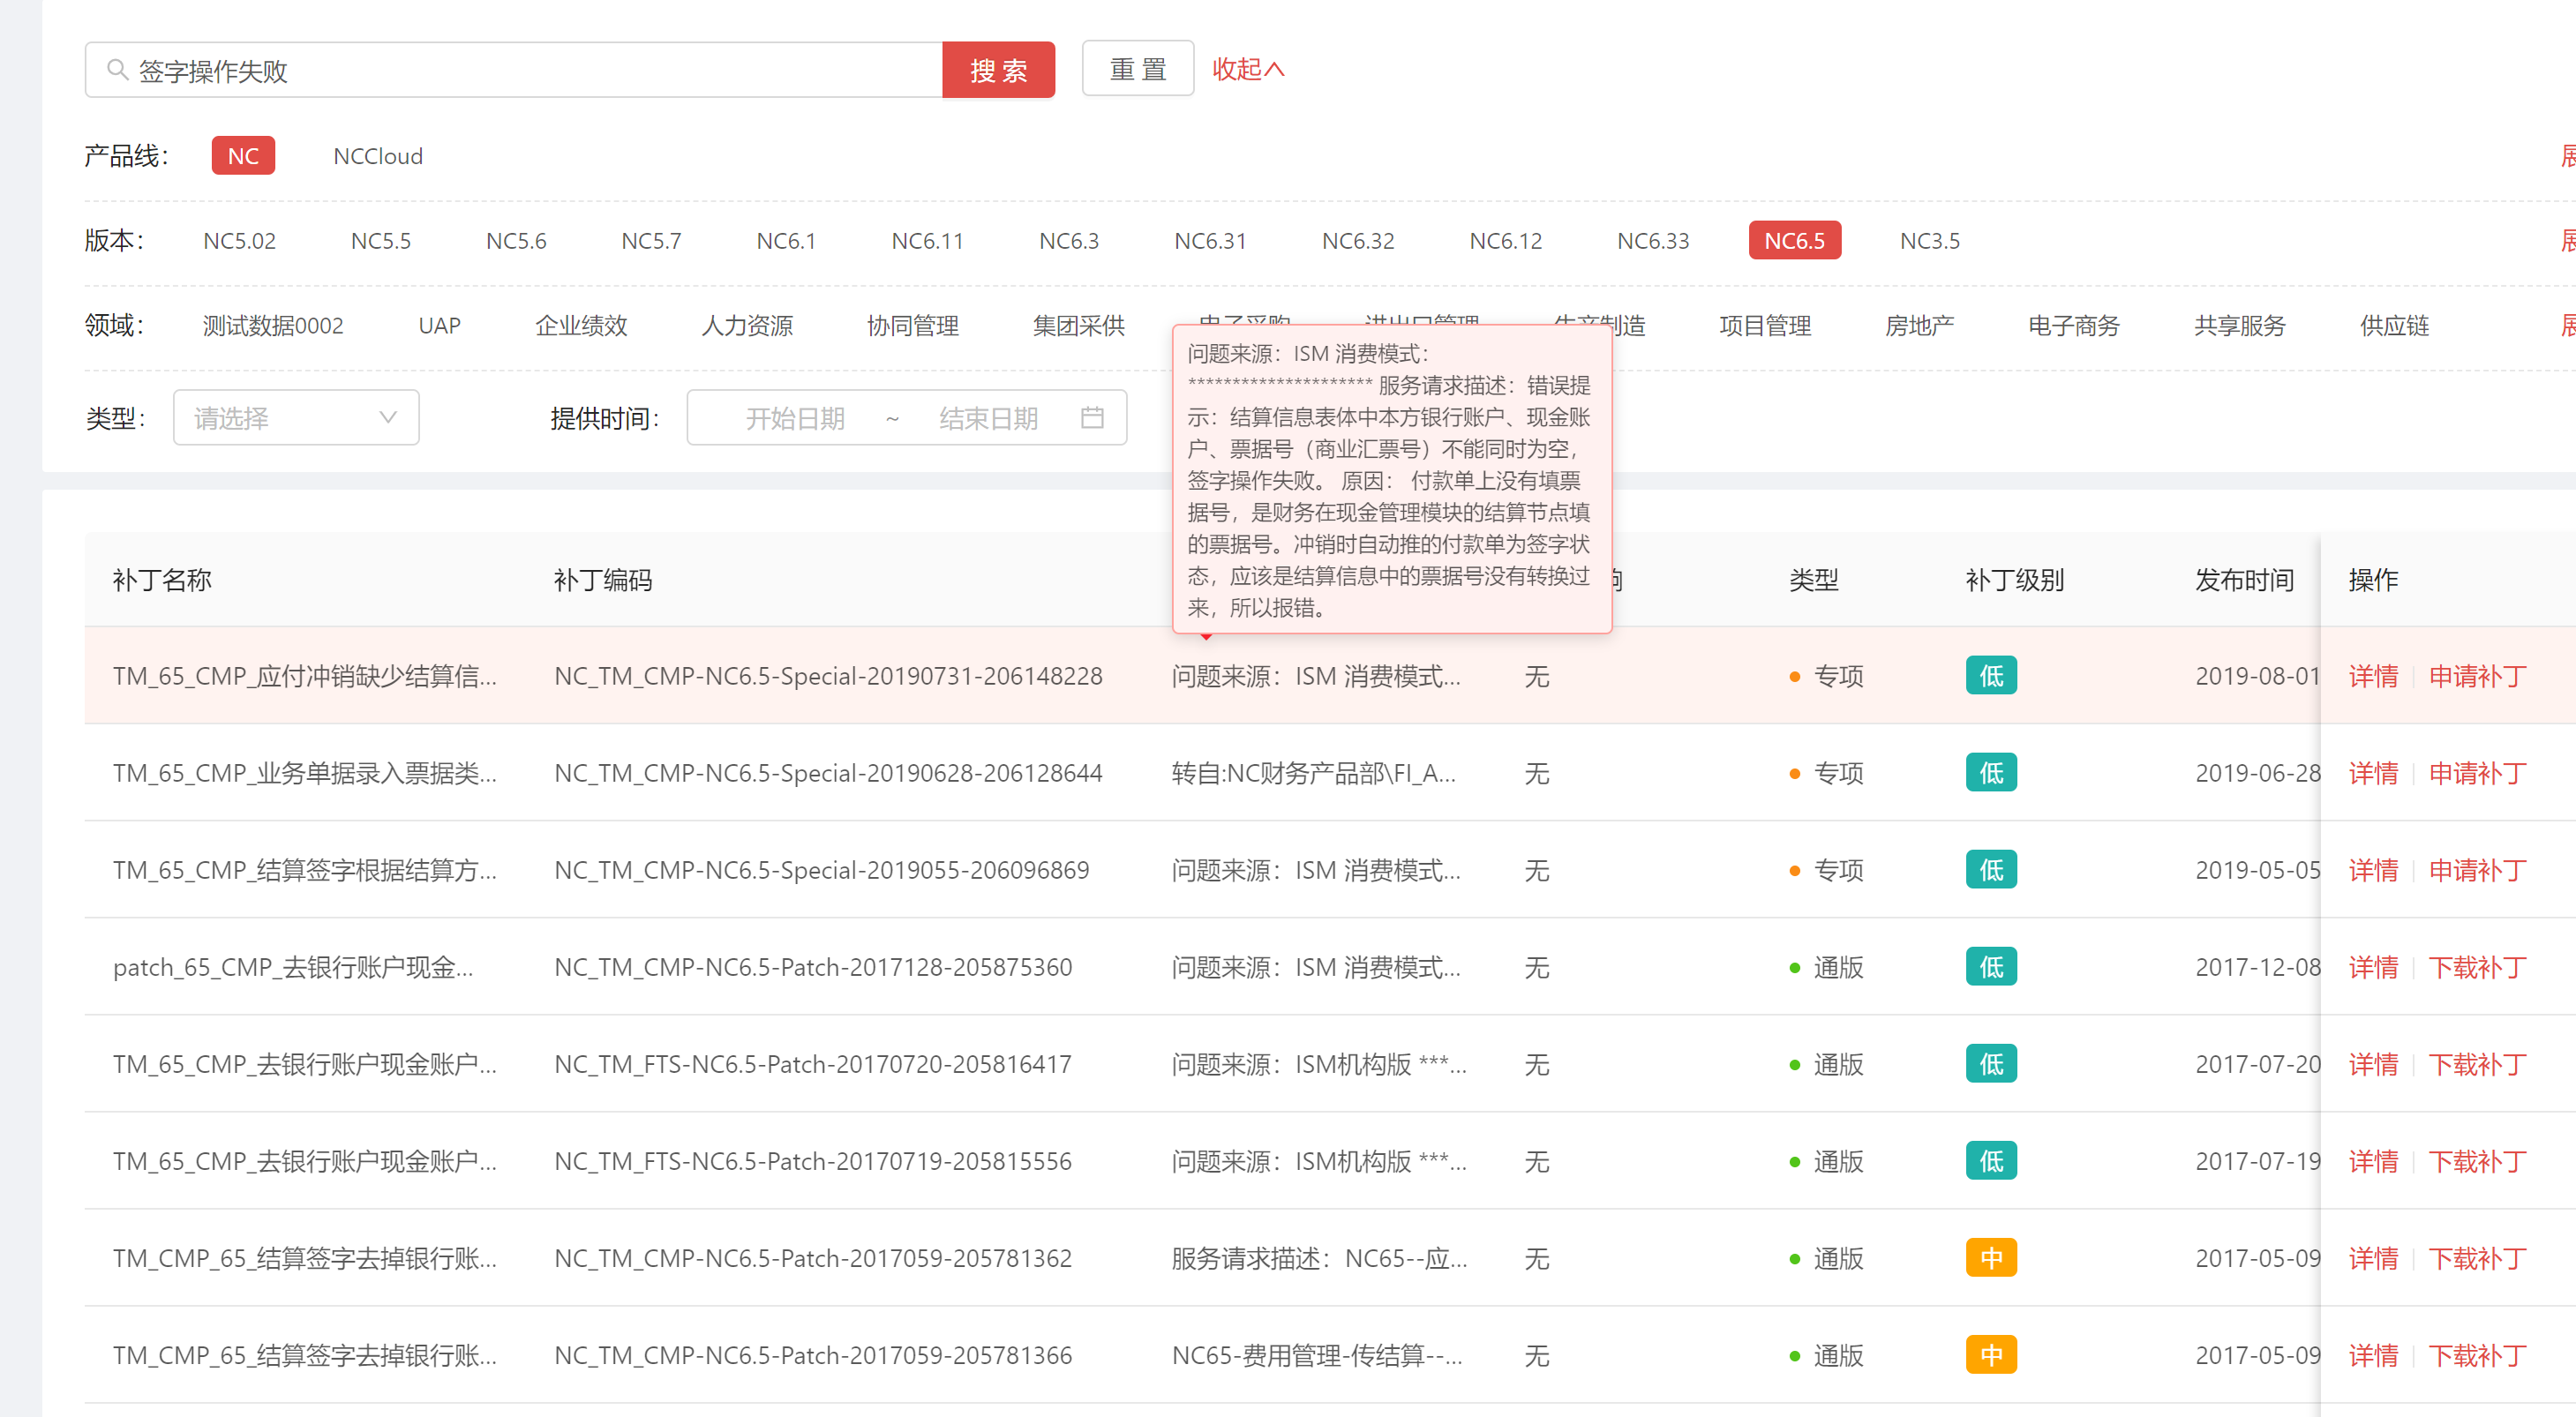Filter by domain UAP
The width and height of the screenshot is (2576, 1417).
[x=439, y=326]
